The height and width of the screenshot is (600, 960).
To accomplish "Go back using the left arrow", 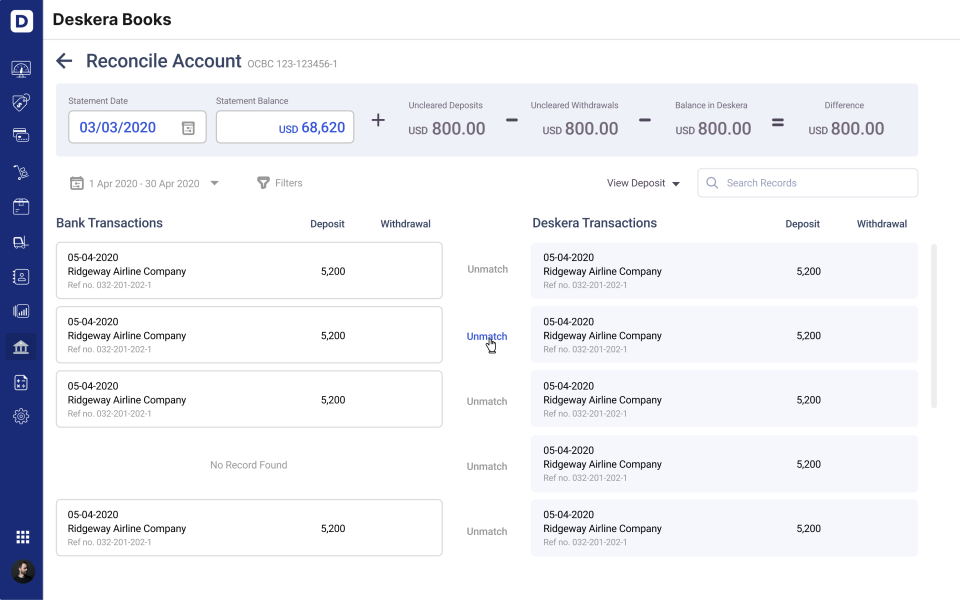I will point(64,61).
